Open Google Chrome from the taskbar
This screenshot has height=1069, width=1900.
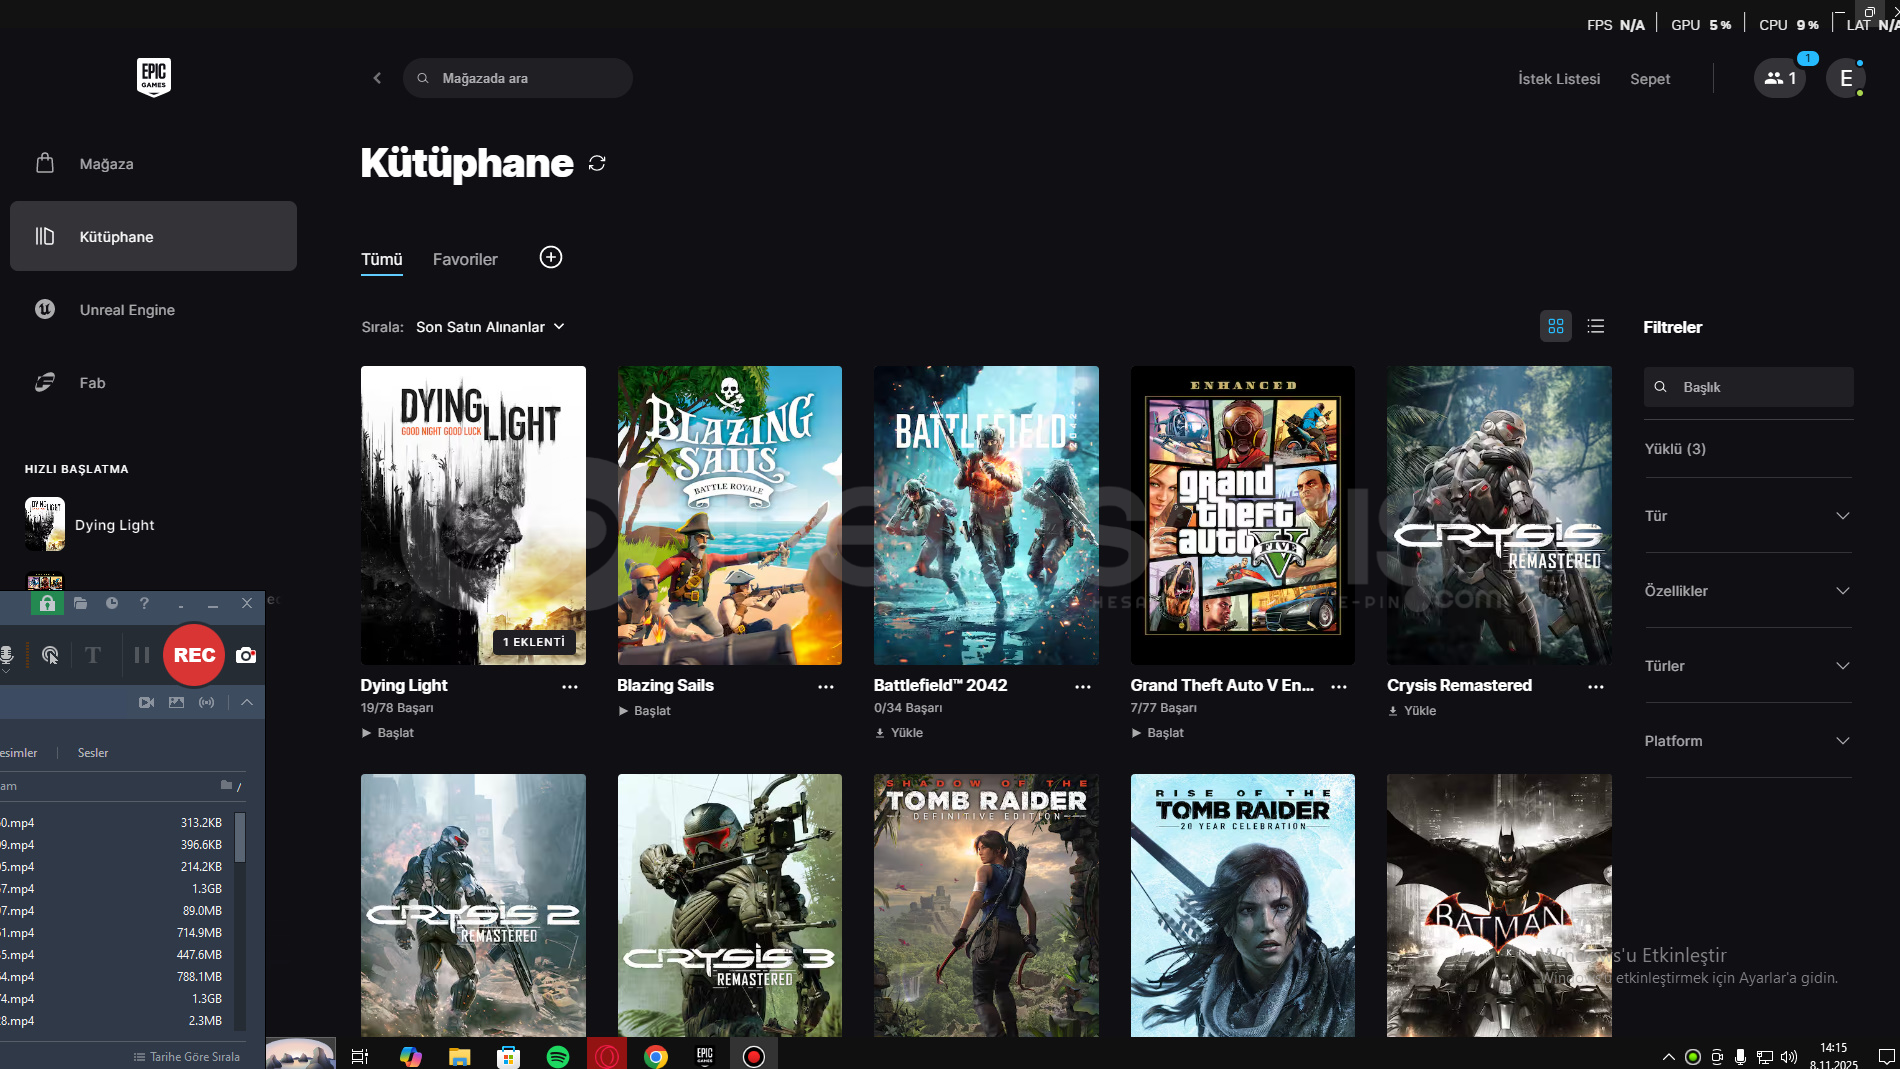(x=656, y=1056)
